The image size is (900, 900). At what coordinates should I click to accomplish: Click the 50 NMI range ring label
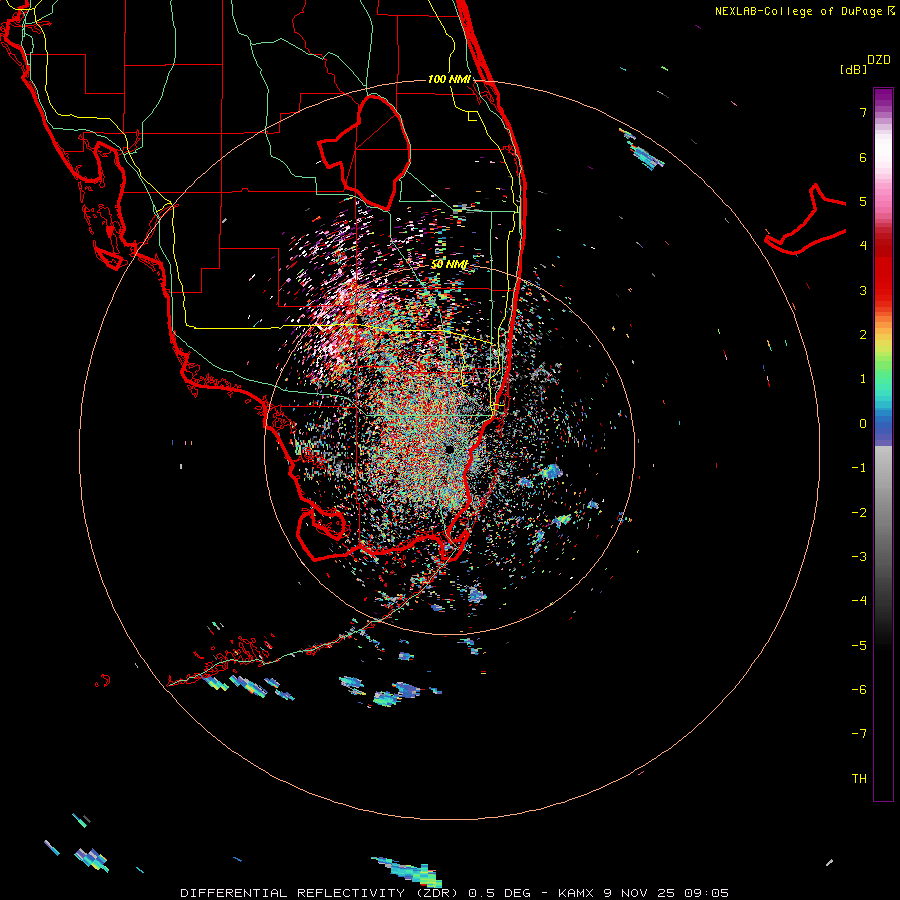(449, 264)
